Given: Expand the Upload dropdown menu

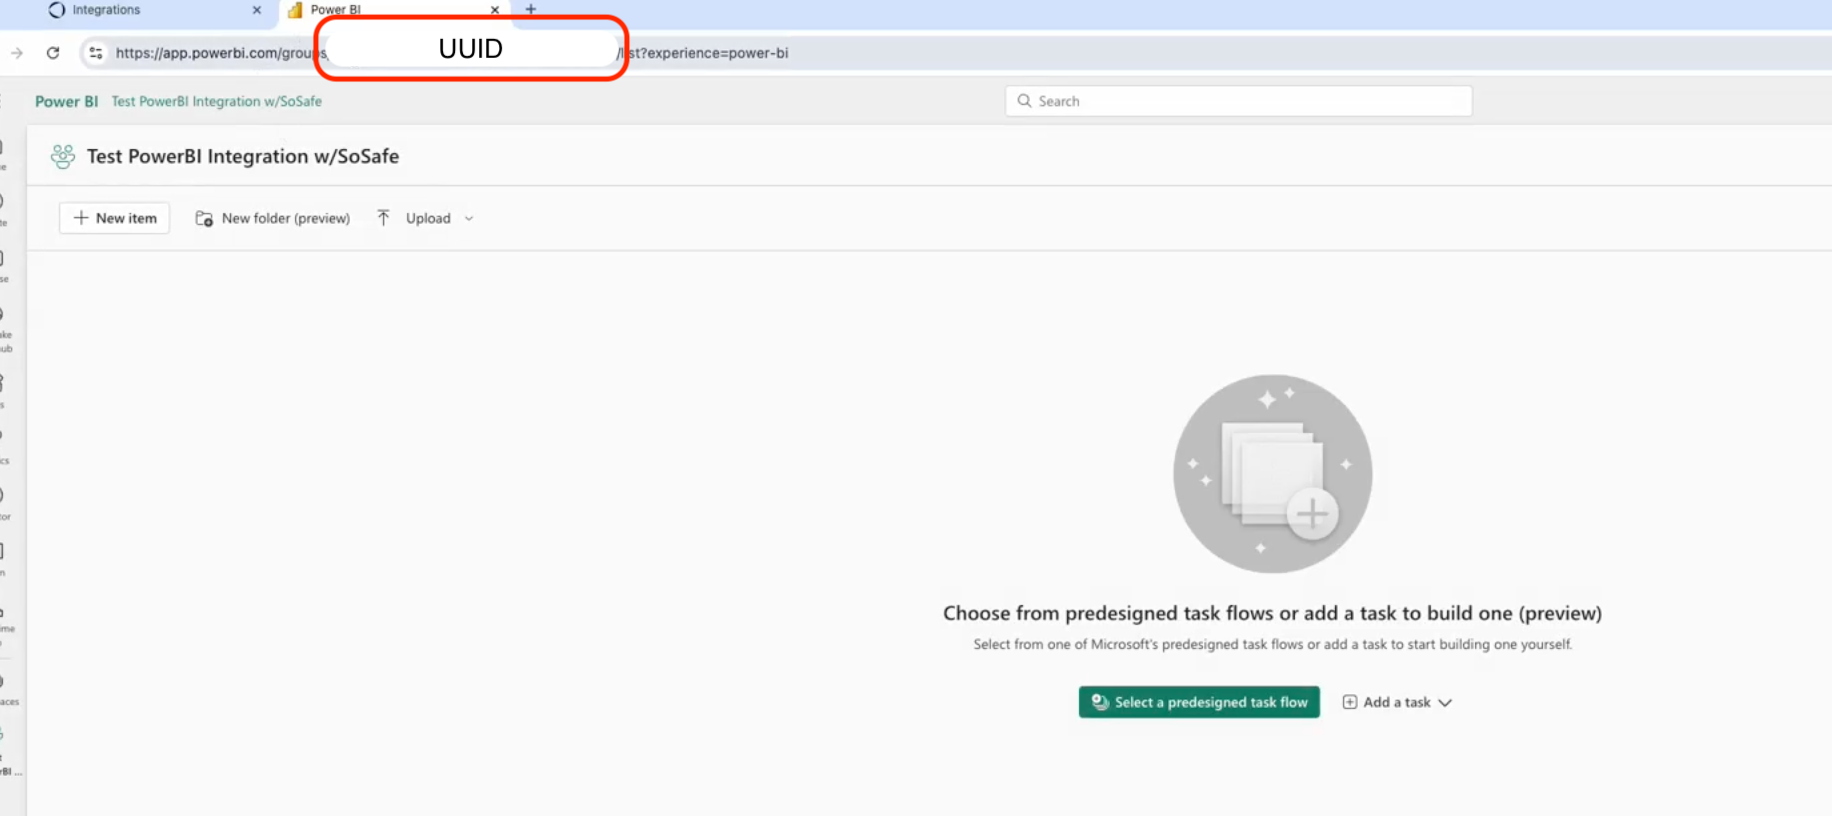Looking at the screenshot, I should (x=469, y=218).
